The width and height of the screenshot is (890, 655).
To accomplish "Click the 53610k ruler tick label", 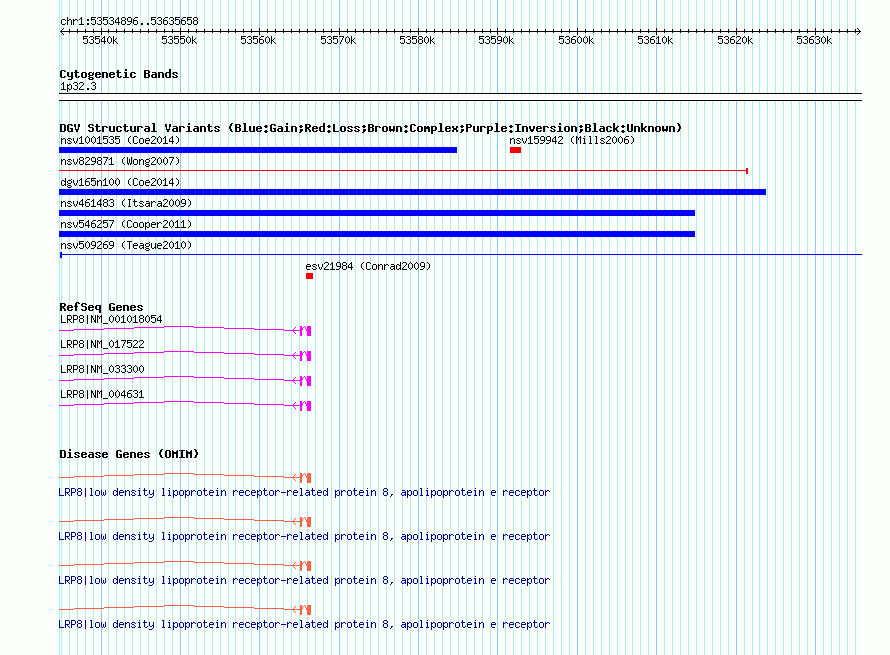I will pyautogui.click(x=655, y=40).
